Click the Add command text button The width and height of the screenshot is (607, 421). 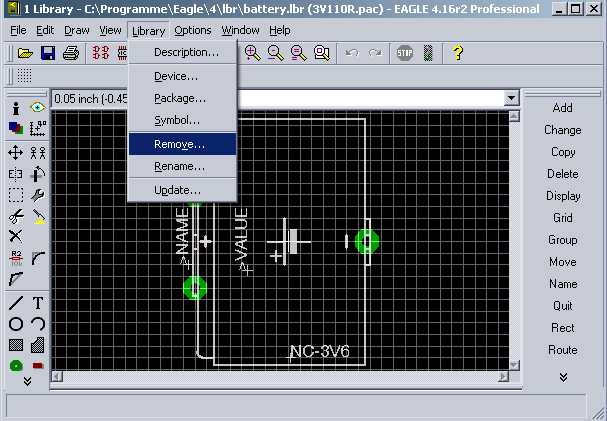[562, 108]
